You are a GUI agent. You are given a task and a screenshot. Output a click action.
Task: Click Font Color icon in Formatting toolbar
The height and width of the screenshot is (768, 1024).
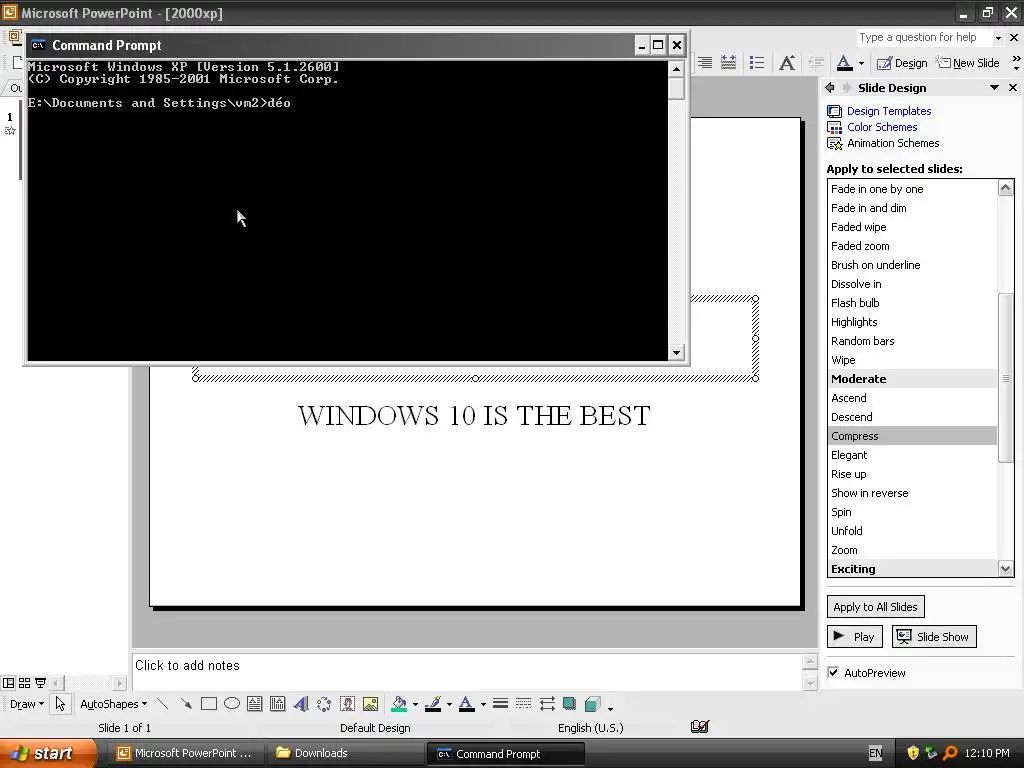pos(844,63)
